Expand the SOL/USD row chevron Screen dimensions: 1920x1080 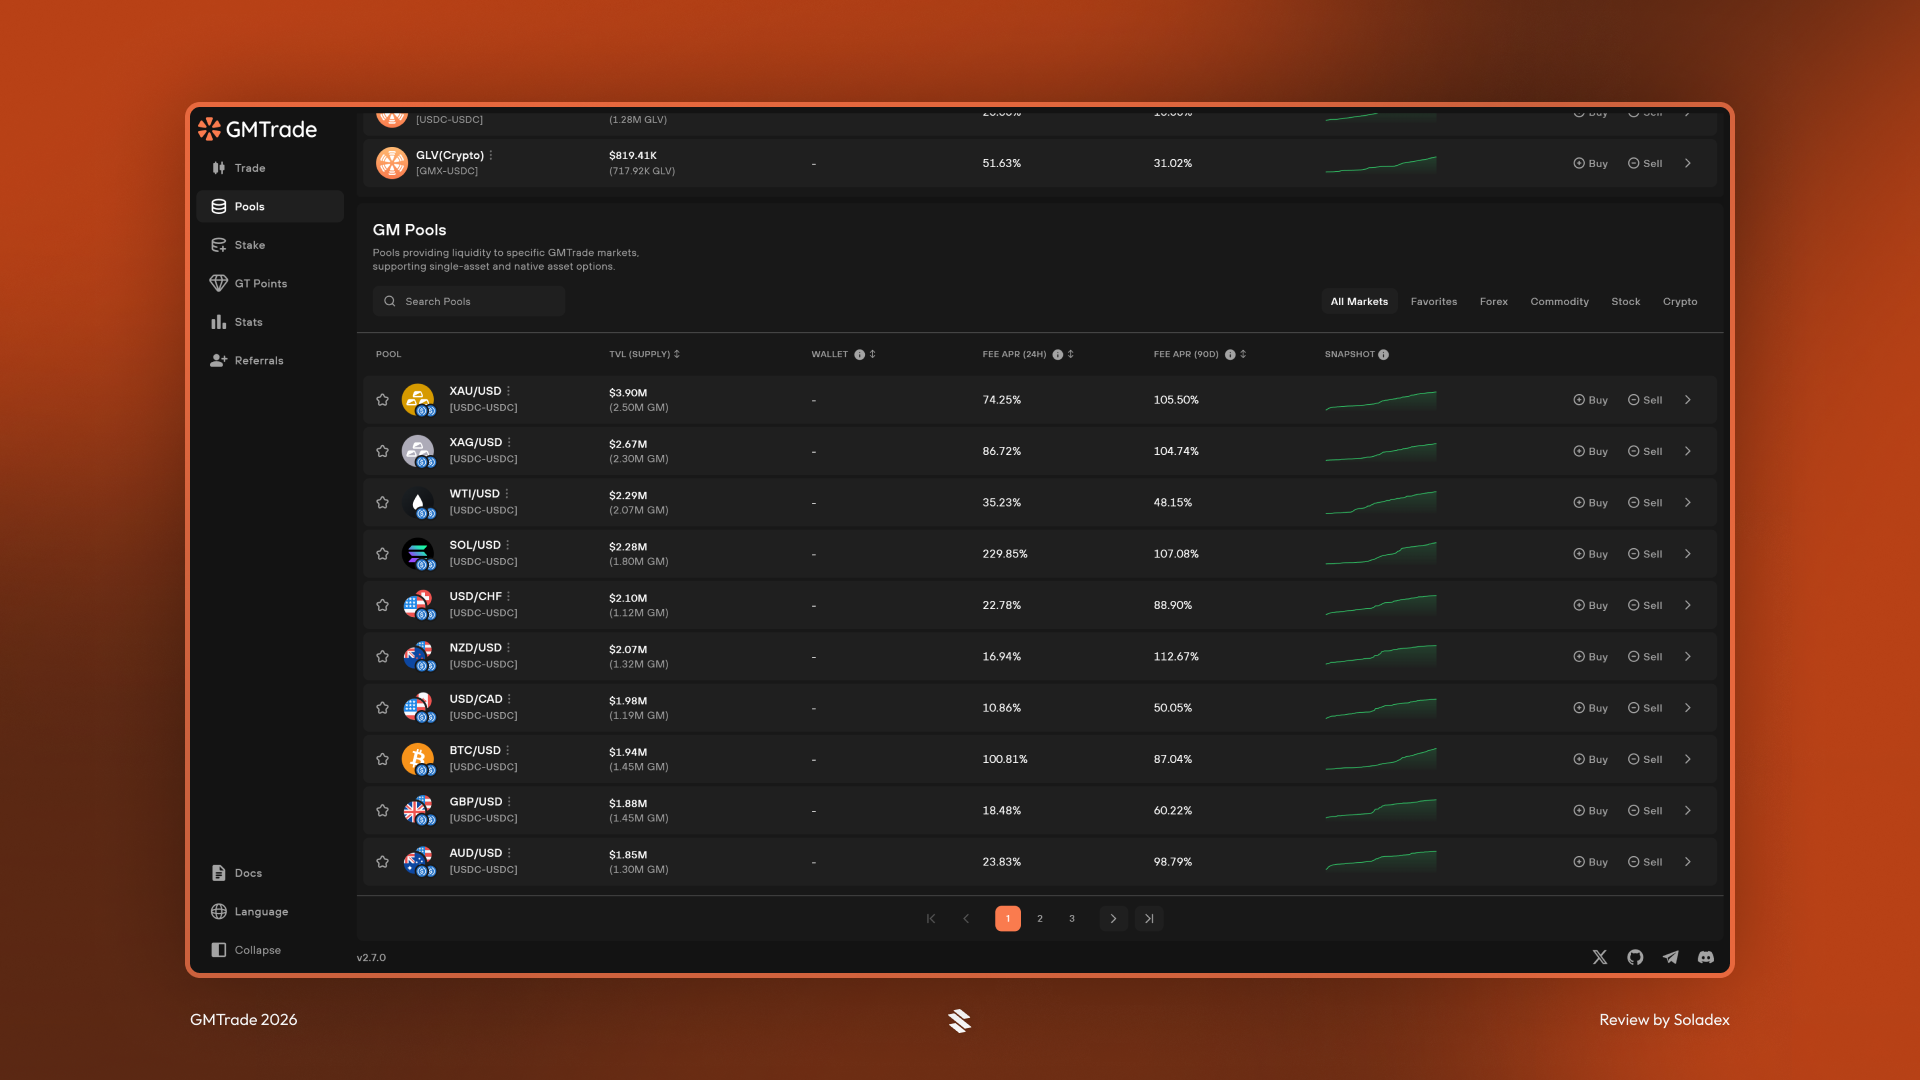pos(1688,554)
